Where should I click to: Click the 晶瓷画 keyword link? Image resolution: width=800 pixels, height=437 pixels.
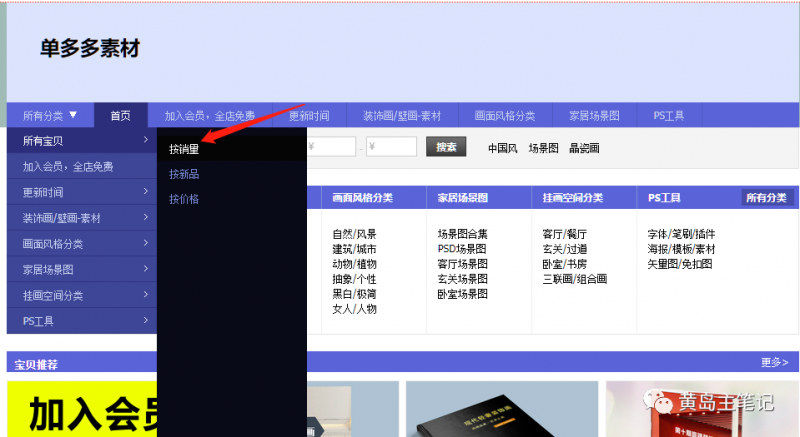[584, 148]
